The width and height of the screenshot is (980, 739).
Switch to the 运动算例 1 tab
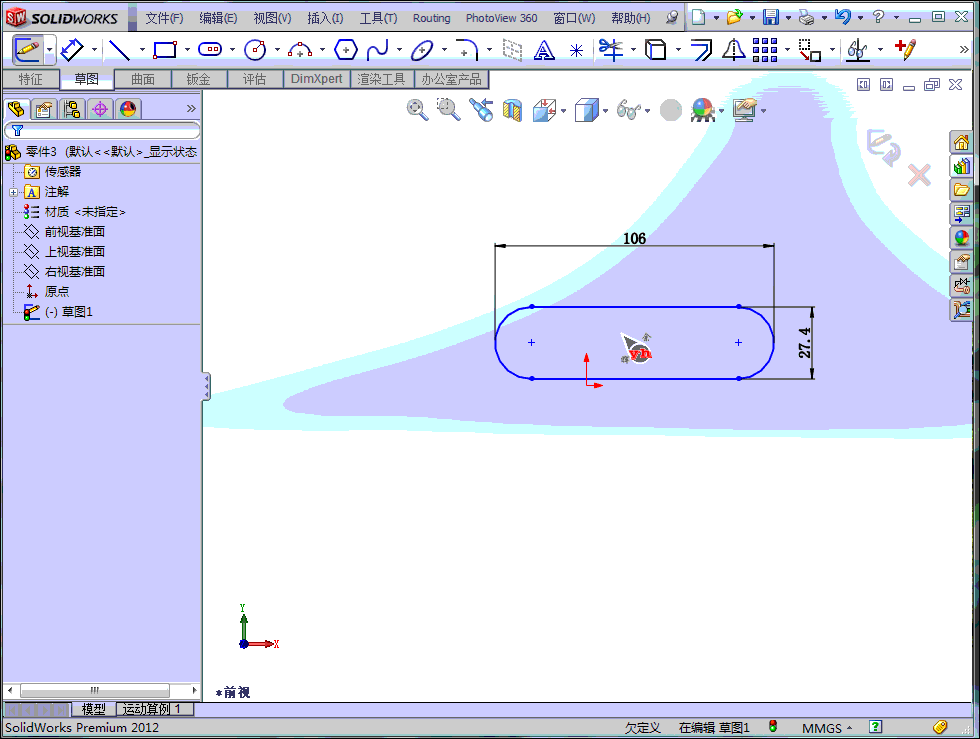point(154,709)
